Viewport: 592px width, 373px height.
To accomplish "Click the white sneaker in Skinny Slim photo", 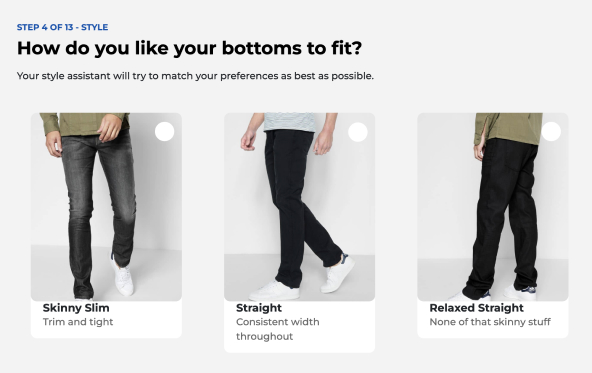I will point(122,276).
